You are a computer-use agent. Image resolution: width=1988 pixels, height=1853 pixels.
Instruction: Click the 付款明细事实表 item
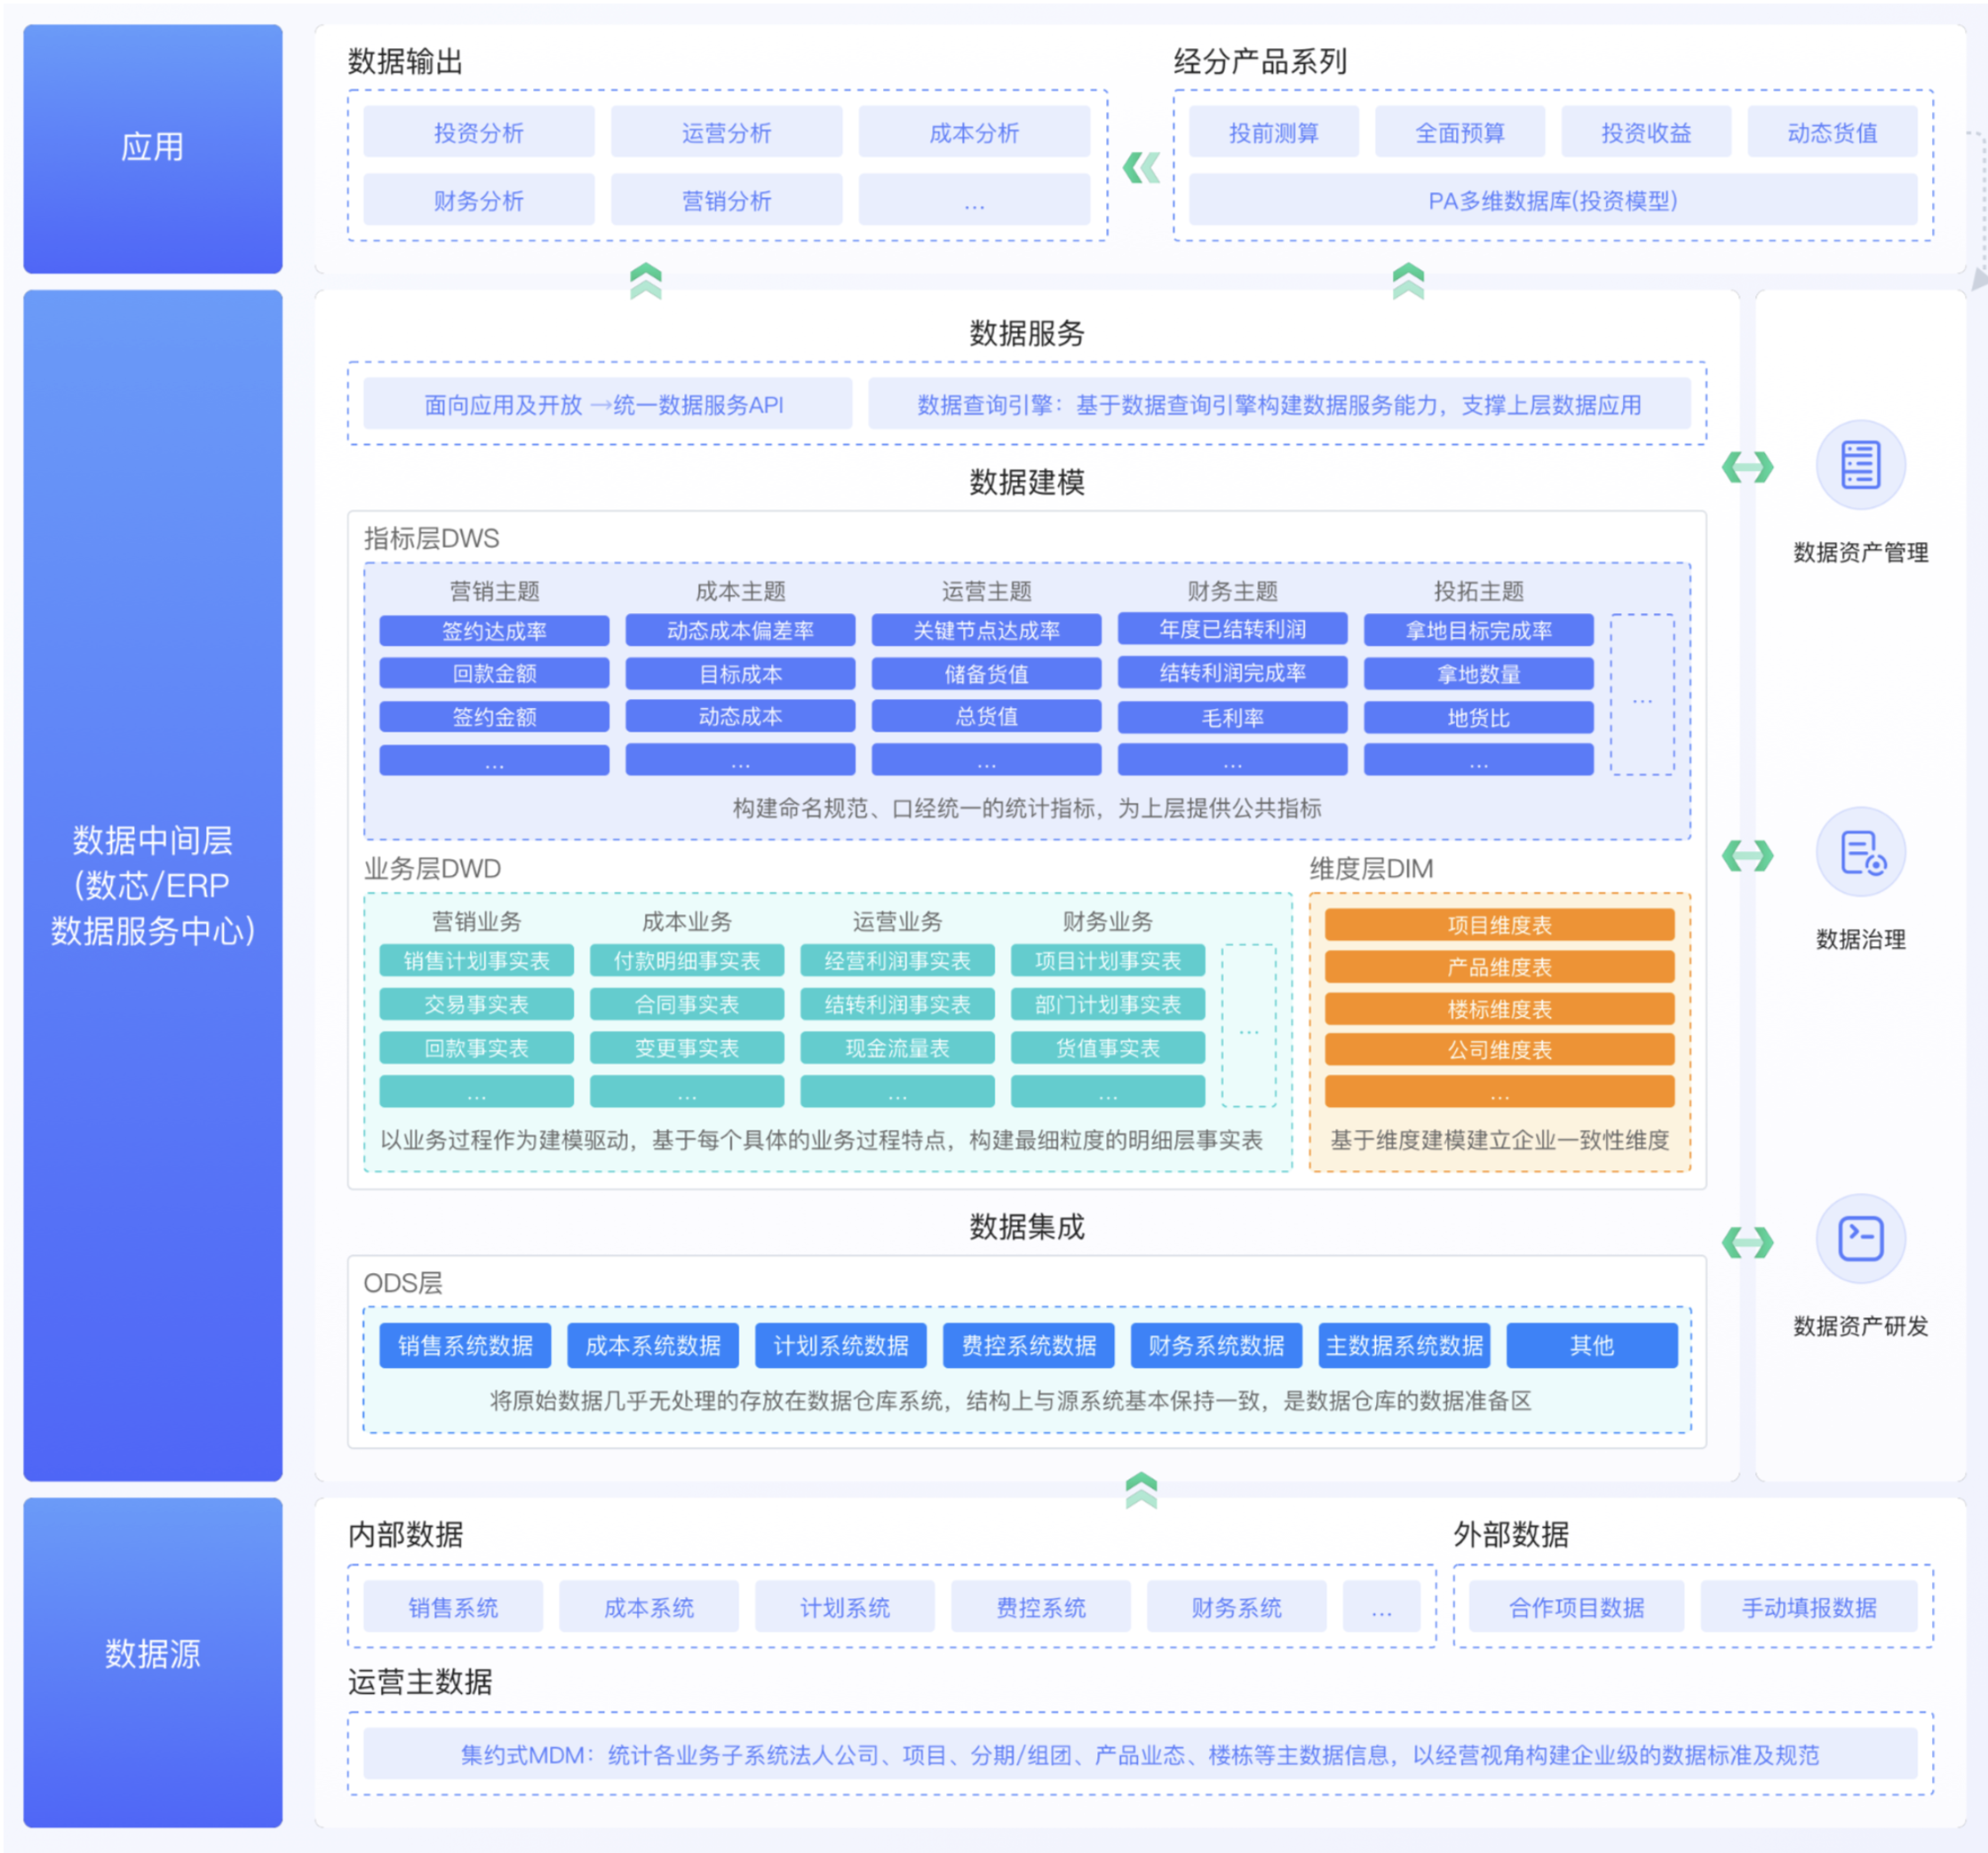(x=687, y=960)
